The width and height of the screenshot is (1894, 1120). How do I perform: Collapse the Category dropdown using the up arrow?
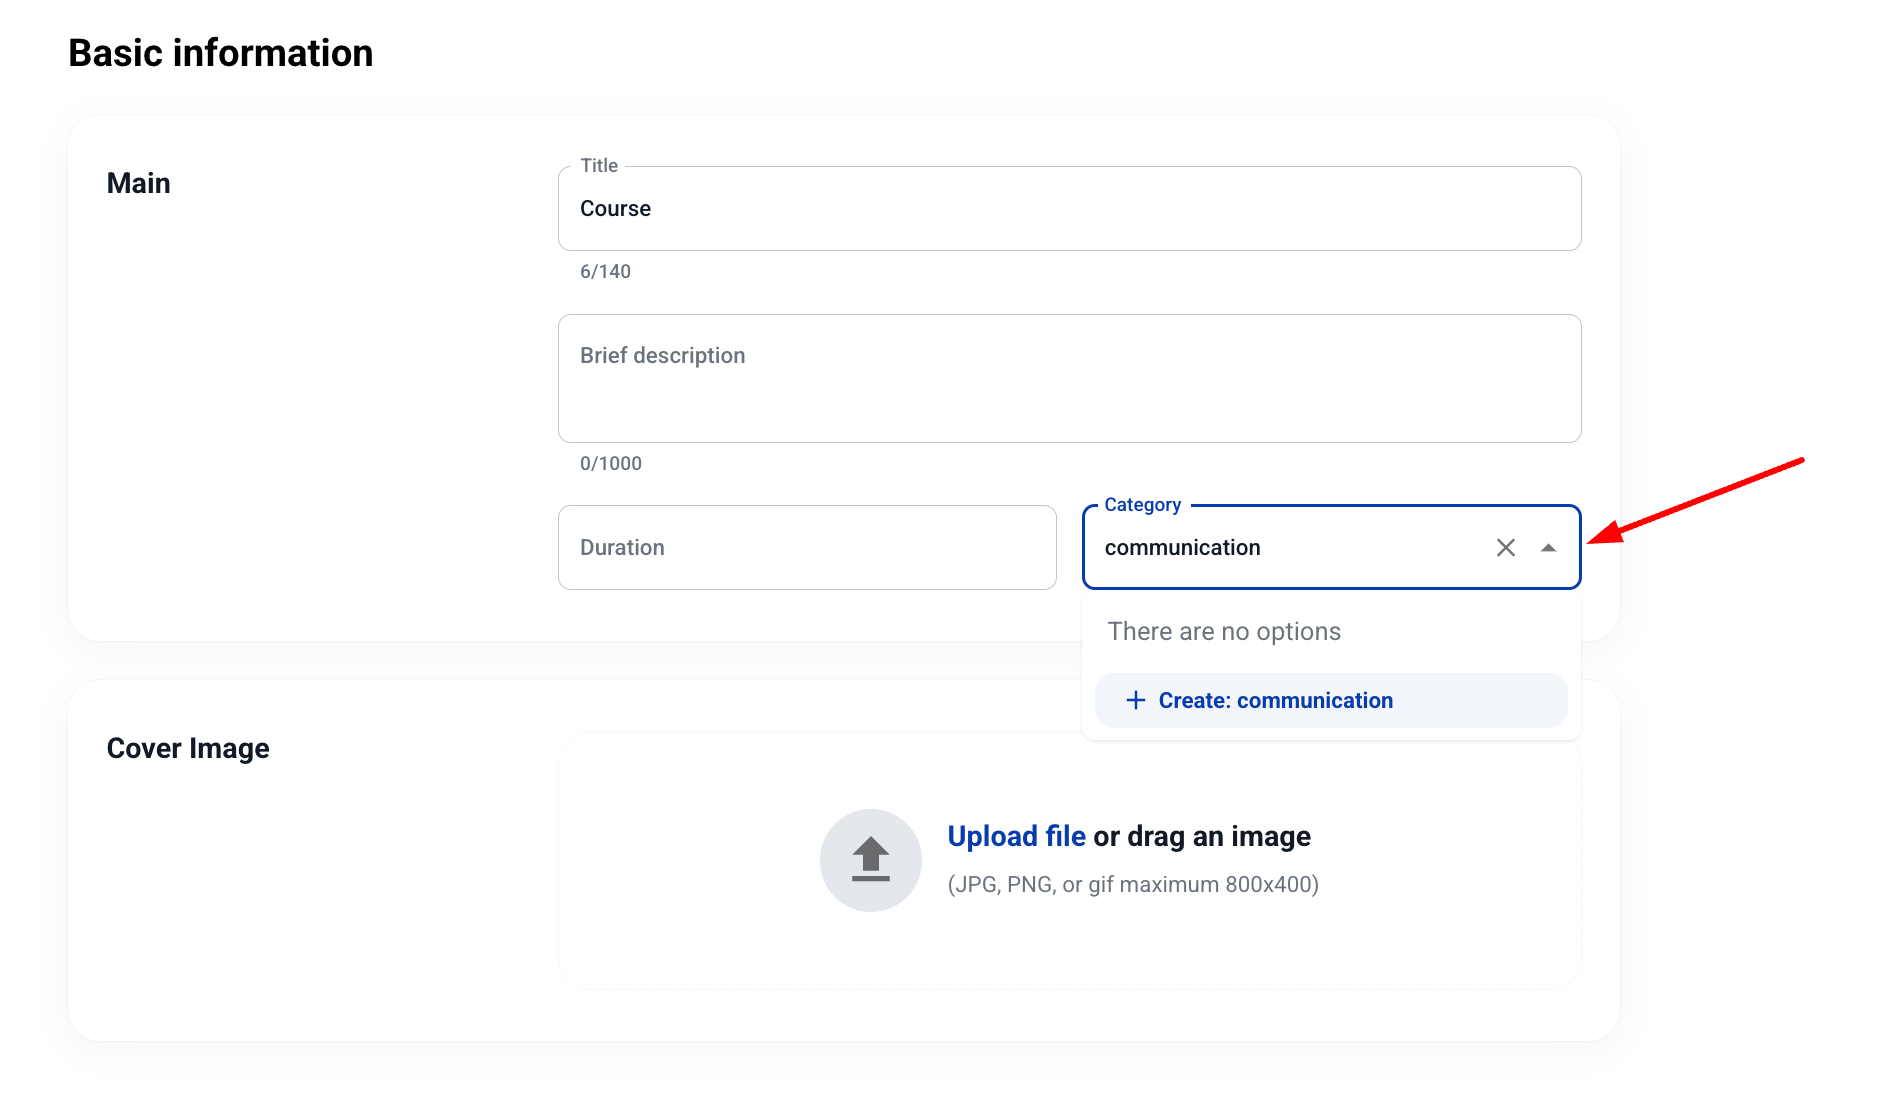[x=1548, y=548]
